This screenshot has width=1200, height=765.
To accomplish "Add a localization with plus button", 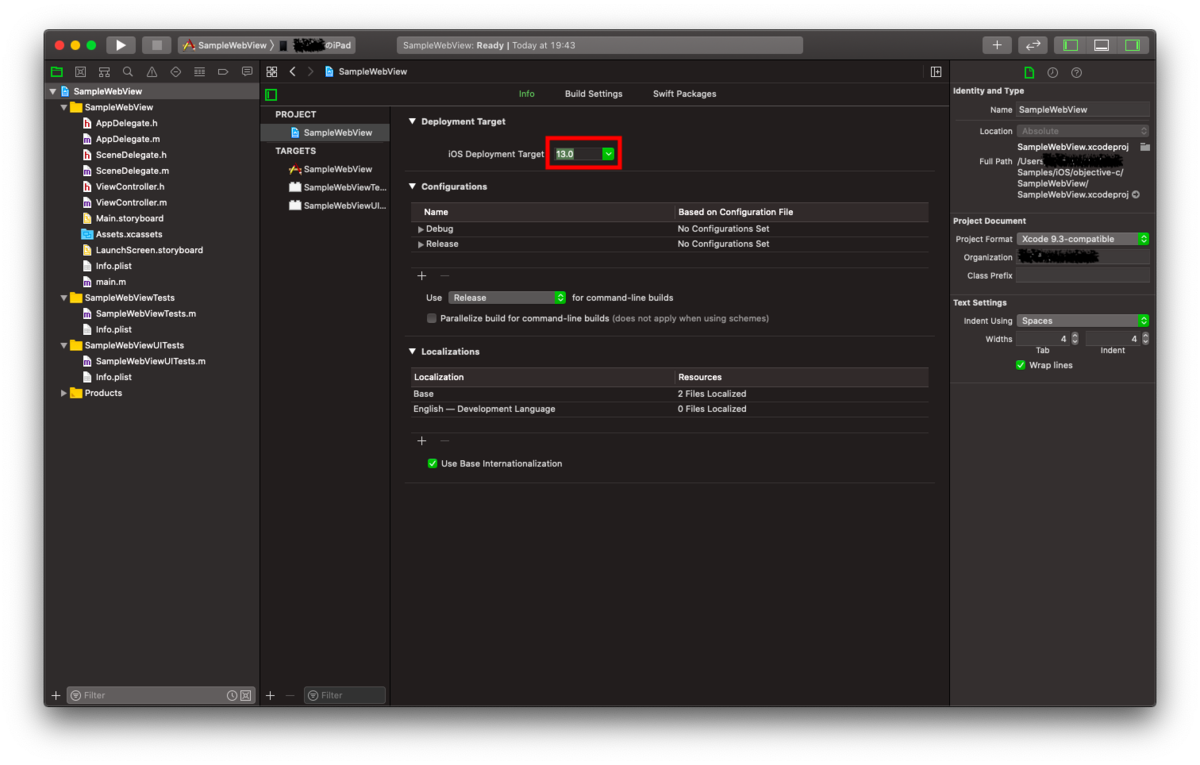I will tap(421, 441).
